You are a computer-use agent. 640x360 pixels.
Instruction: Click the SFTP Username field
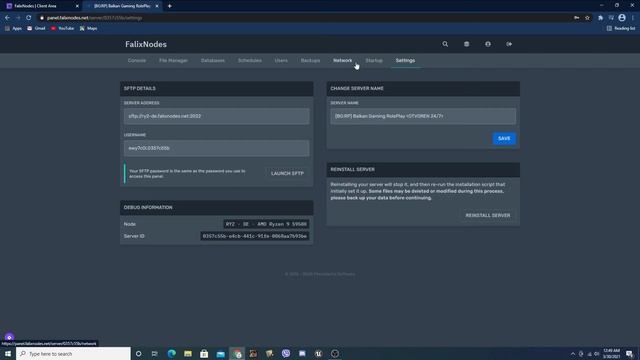click(217, 148)
